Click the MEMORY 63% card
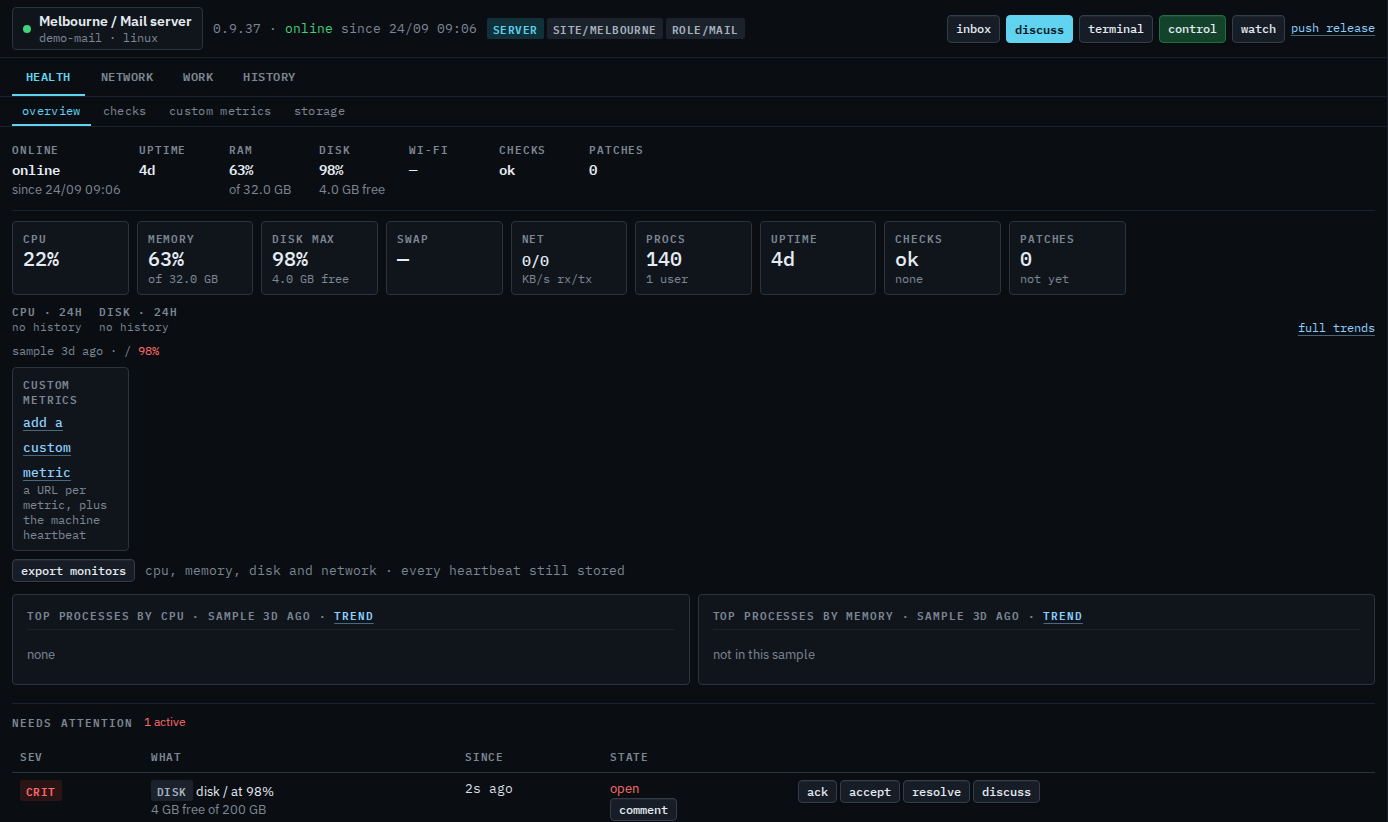Screen dimensions: 1388x822 pyautogui.click(x=195, y=258)
